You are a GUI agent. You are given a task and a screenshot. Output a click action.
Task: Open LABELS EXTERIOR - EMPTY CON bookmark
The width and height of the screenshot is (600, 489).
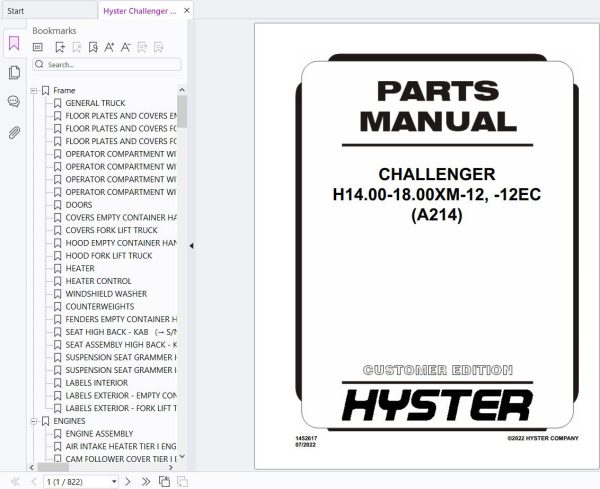pyautogui.click(x=121, y=396)
